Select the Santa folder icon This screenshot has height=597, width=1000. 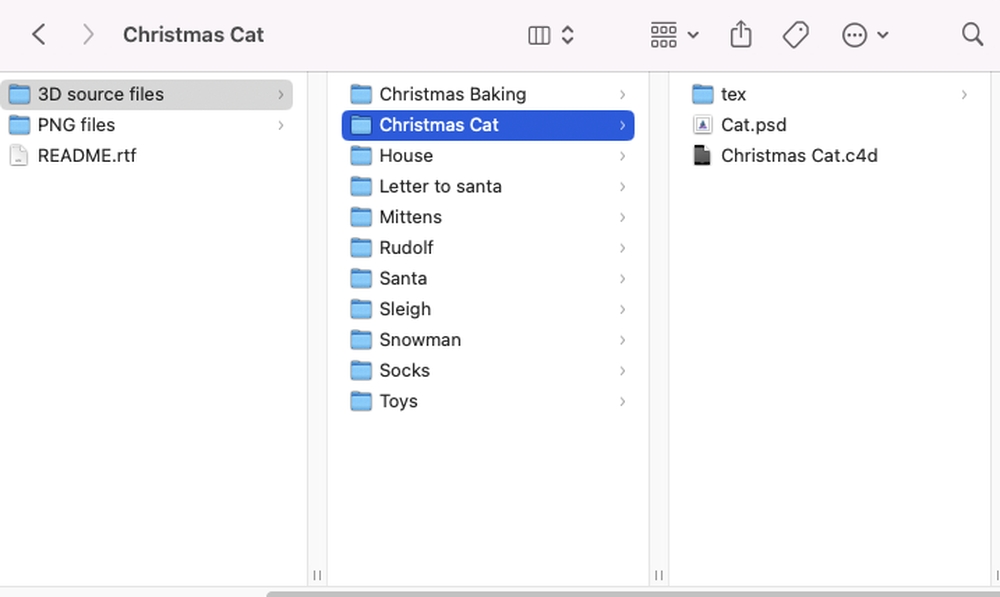[361, 278]
